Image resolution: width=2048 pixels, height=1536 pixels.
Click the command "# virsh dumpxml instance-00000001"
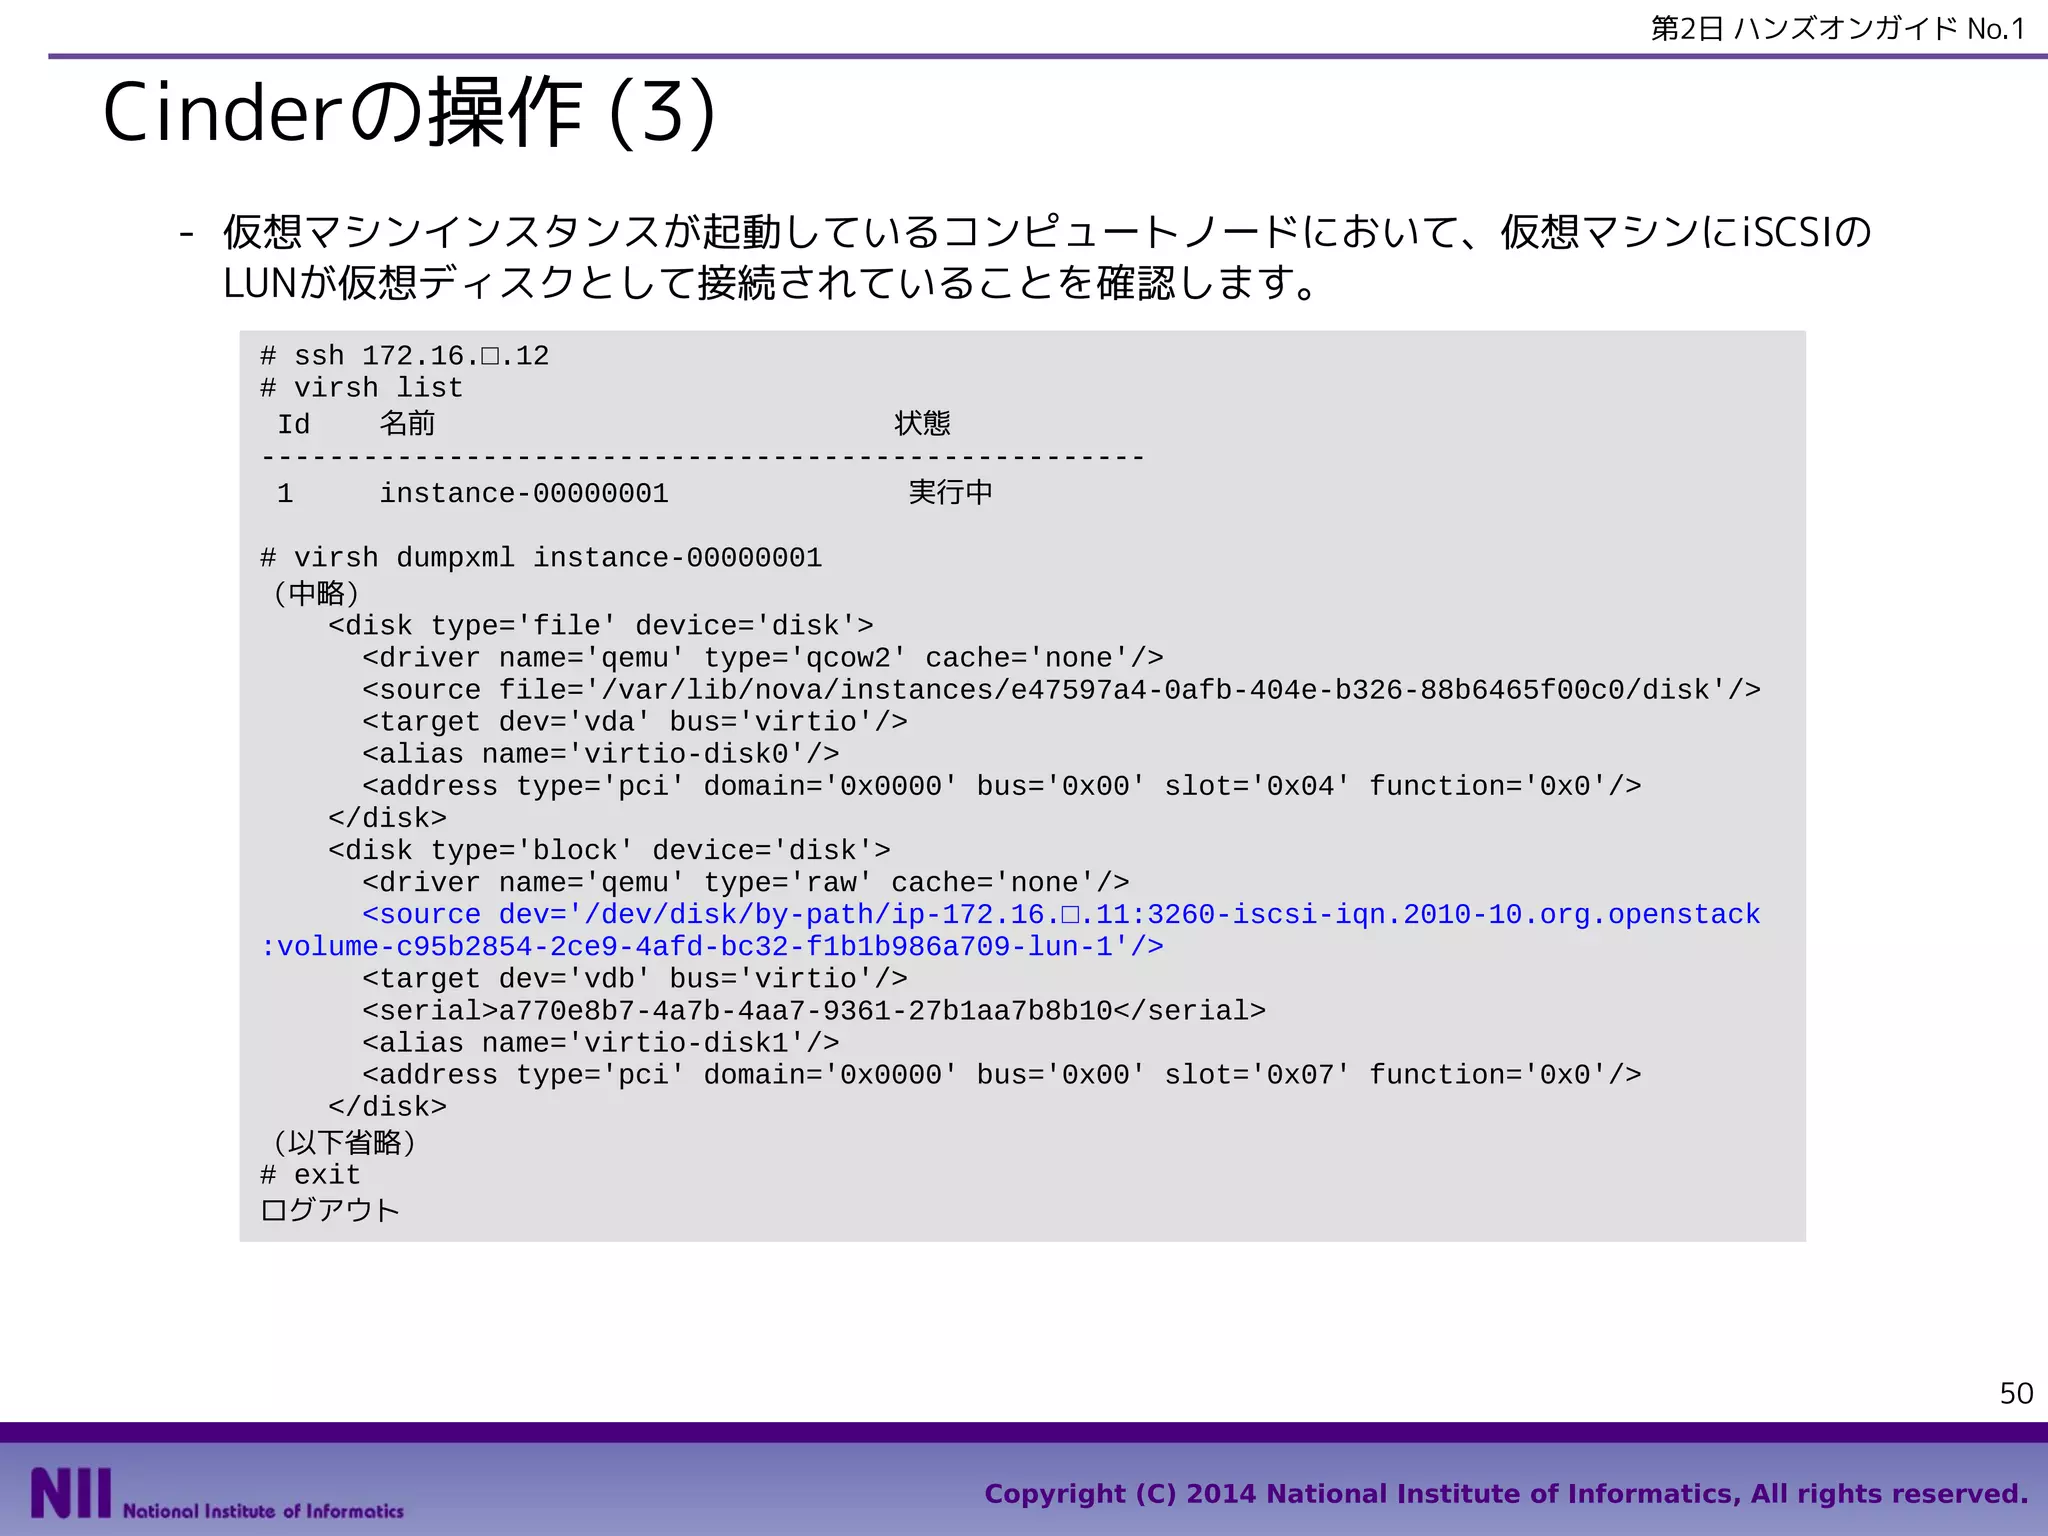(541, 557)
